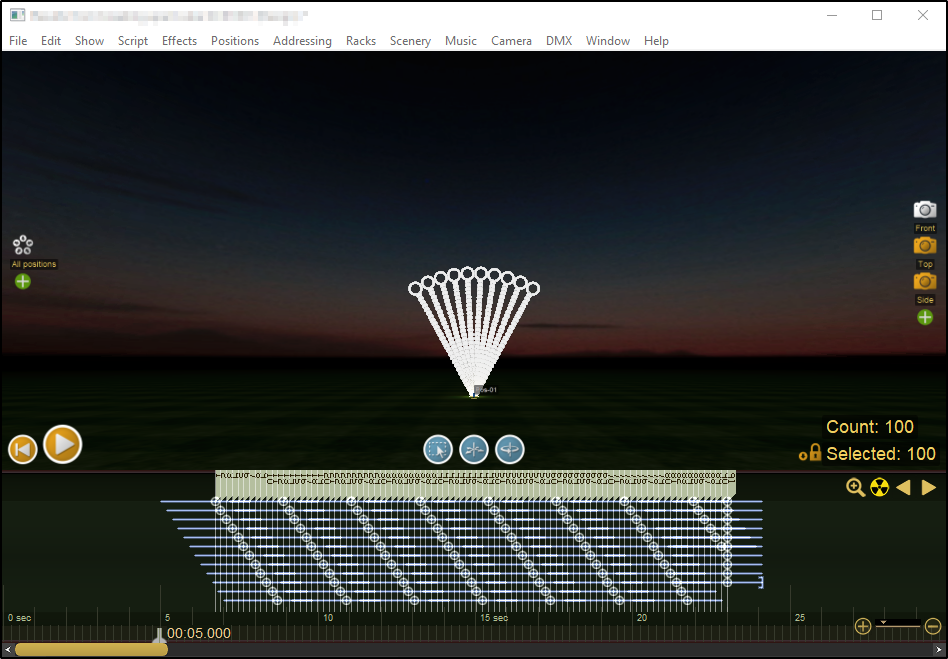Rewind the show to the start
This screenshot has width=948, height=659.
tap(23, 449)
